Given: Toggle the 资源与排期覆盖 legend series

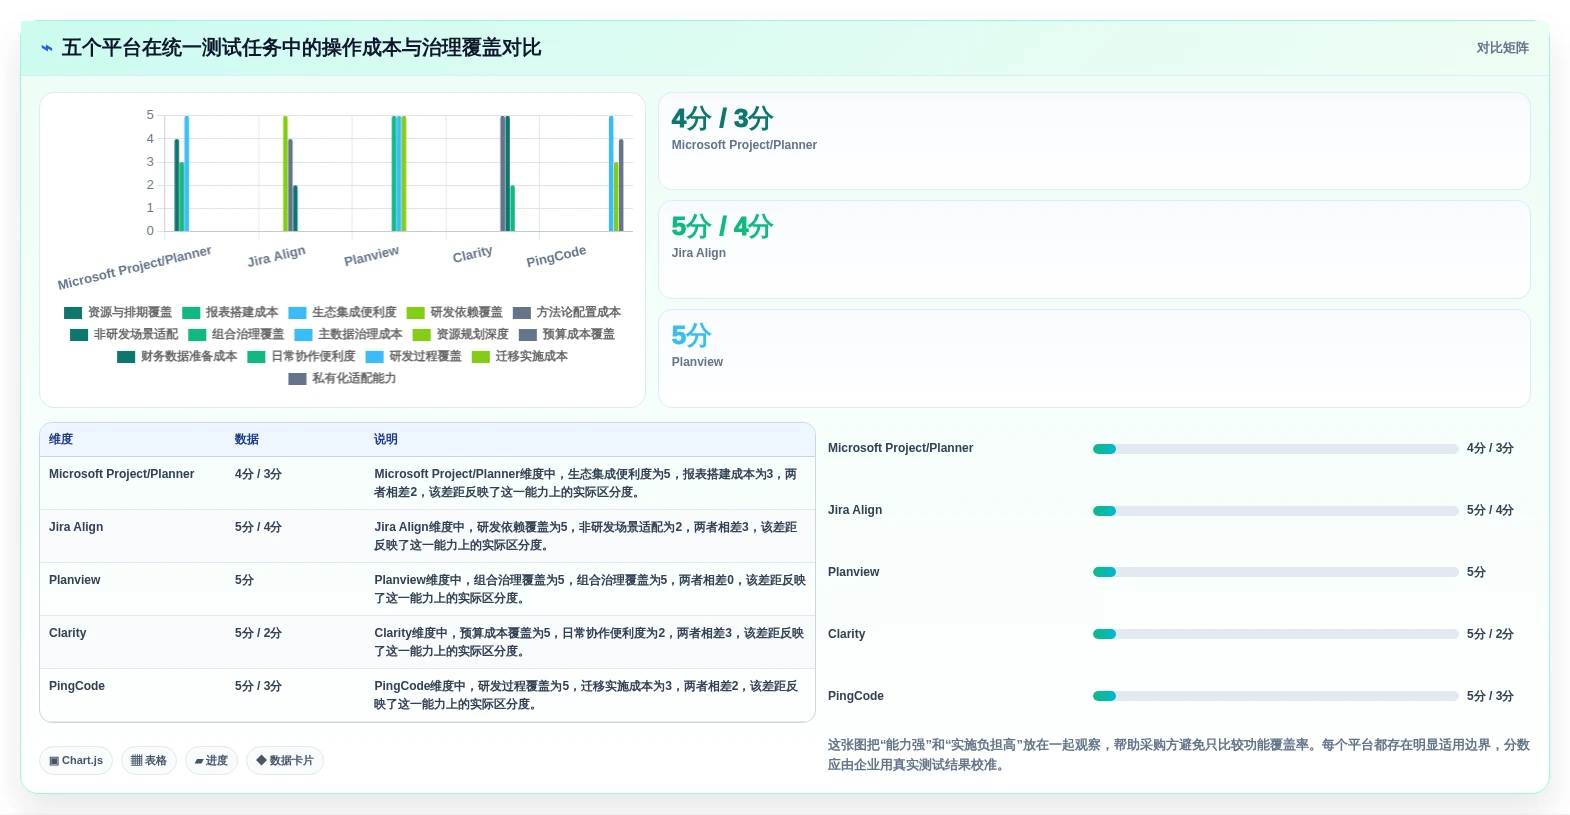Looking at the screenshot, I should click(118, 313).
